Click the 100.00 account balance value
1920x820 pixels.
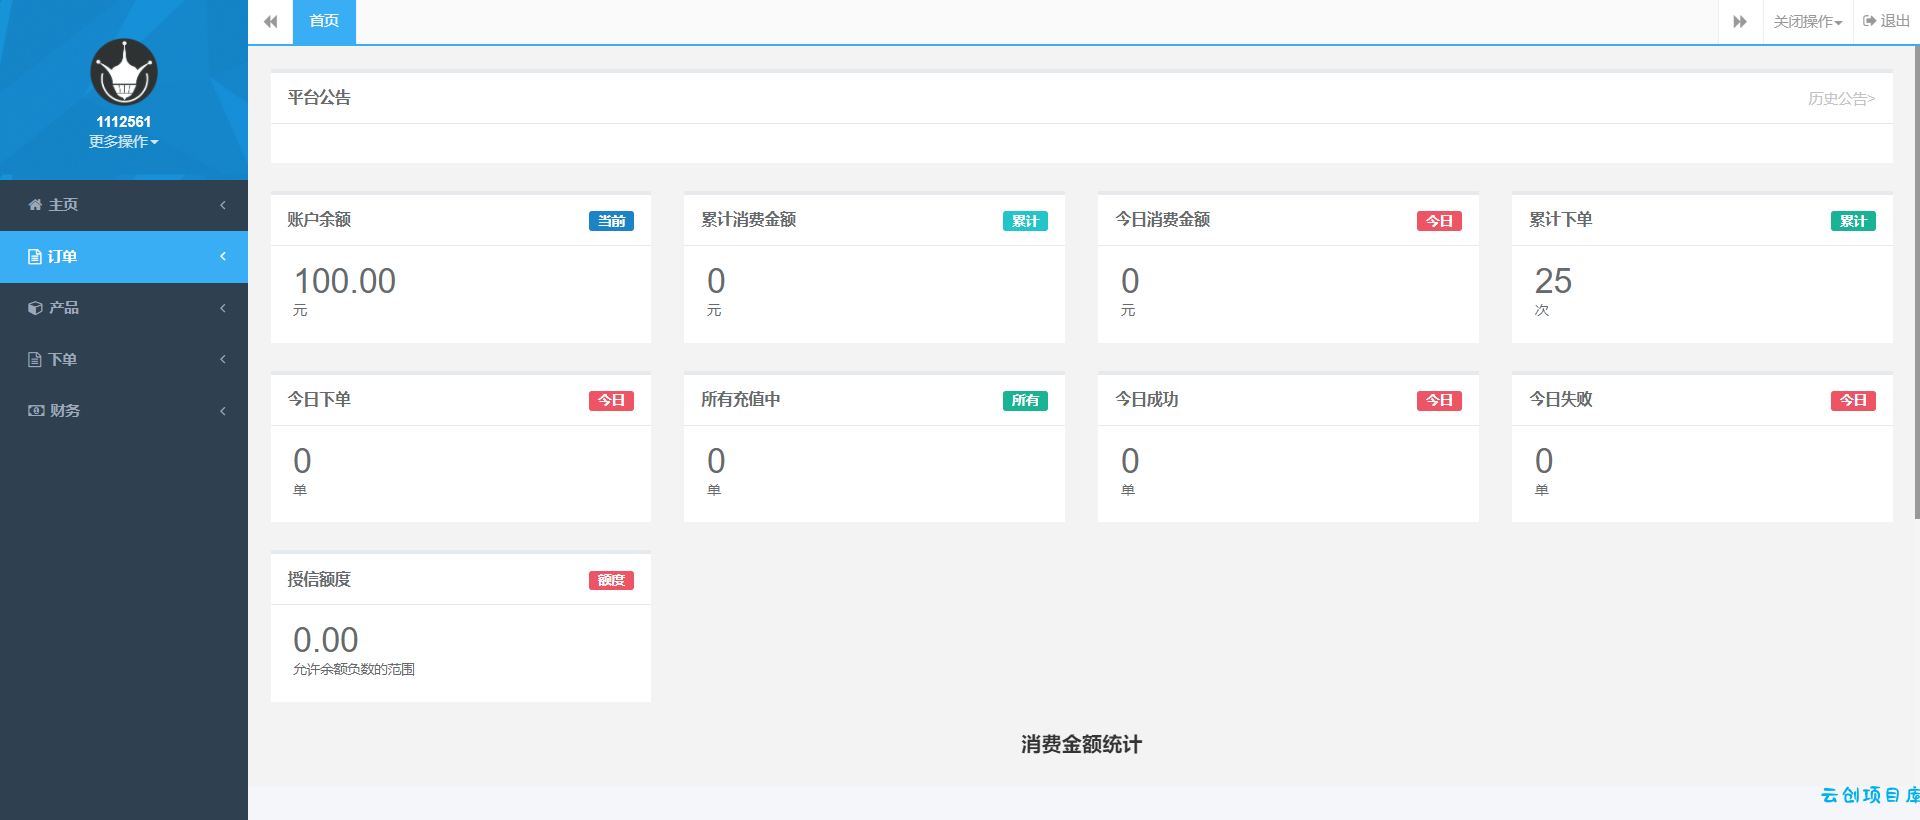coord(345,281)
